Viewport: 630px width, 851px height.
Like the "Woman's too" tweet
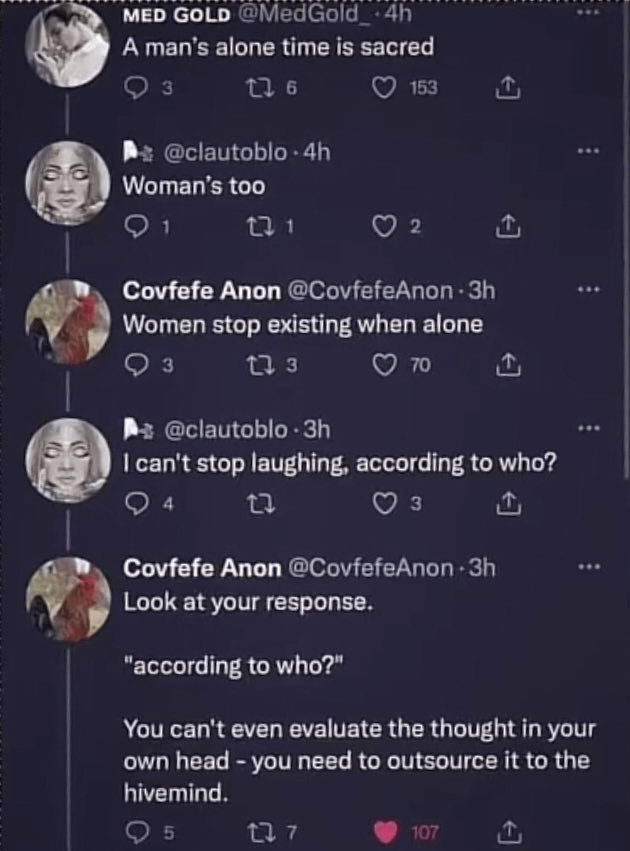pos(385,227)
